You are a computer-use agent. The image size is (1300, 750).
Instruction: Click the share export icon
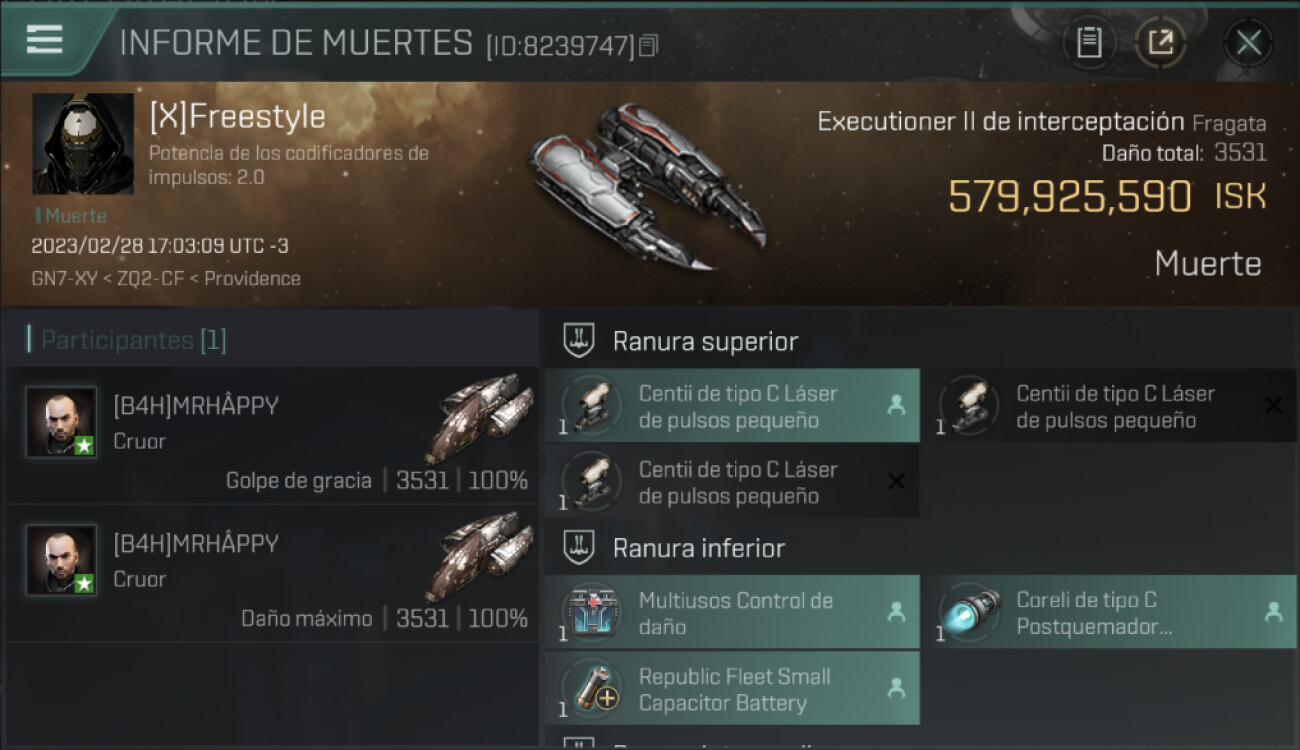[x=1160, y=42]
